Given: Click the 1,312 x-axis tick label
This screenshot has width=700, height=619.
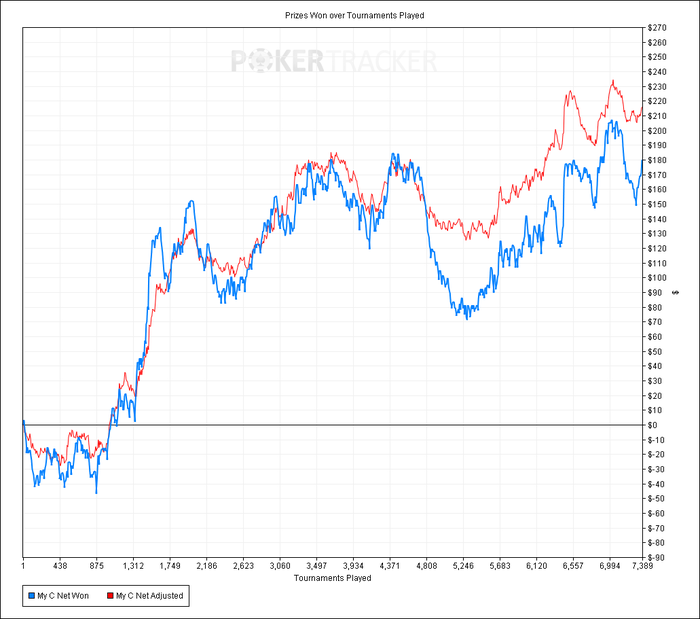Looking at the screenshot, I should 133,566.
